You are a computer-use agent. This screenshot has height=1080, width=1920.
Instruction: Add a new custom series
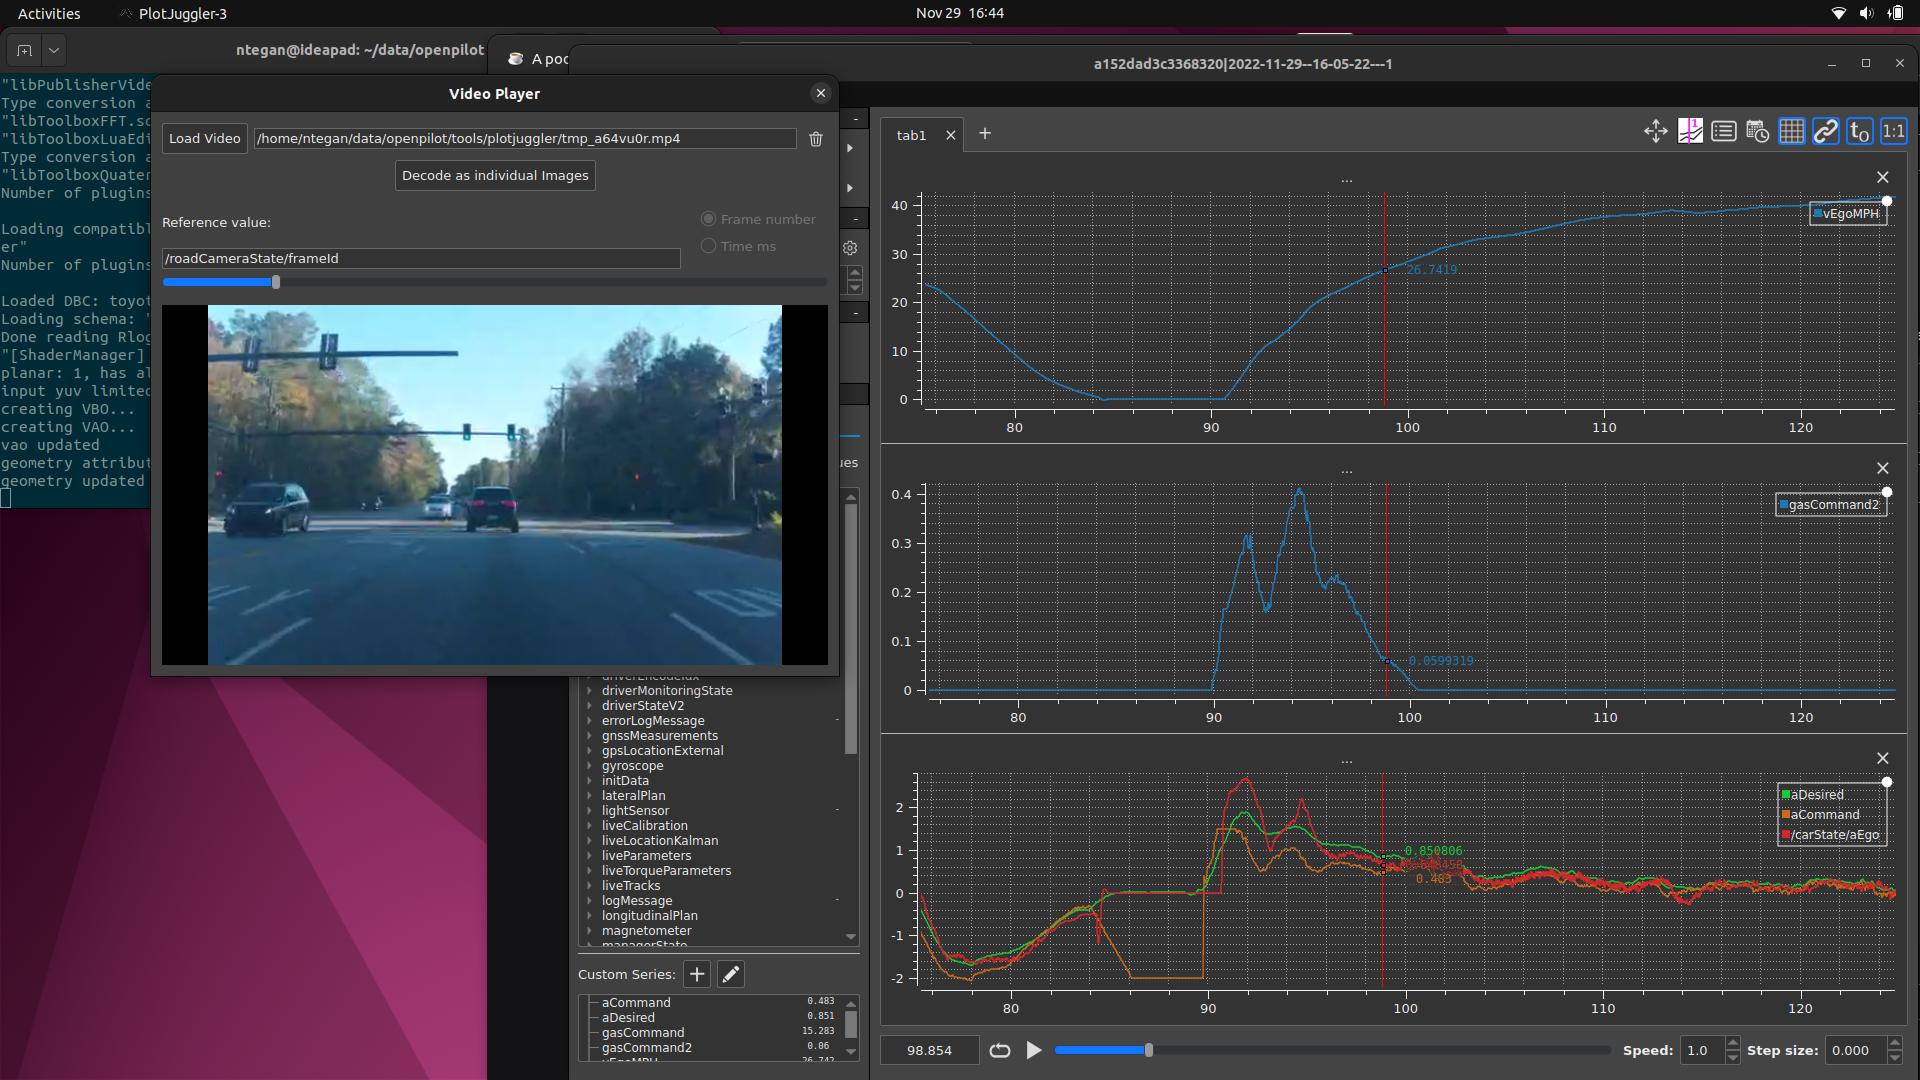[x=697, y=974]
